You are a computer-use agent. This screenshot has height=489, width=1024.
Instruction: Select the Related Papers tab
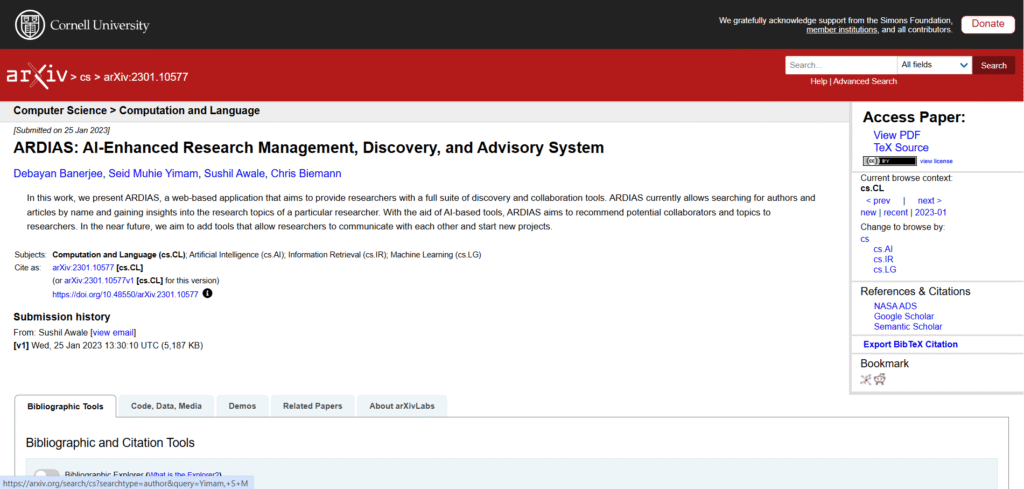click(x=312, y=406)
